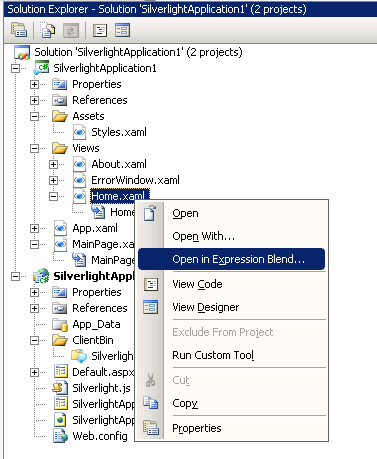This screenshot has width=377, height=459.
Task: Collapse the SilverlightApplication1 project node
Action: [x=15, y=68]
